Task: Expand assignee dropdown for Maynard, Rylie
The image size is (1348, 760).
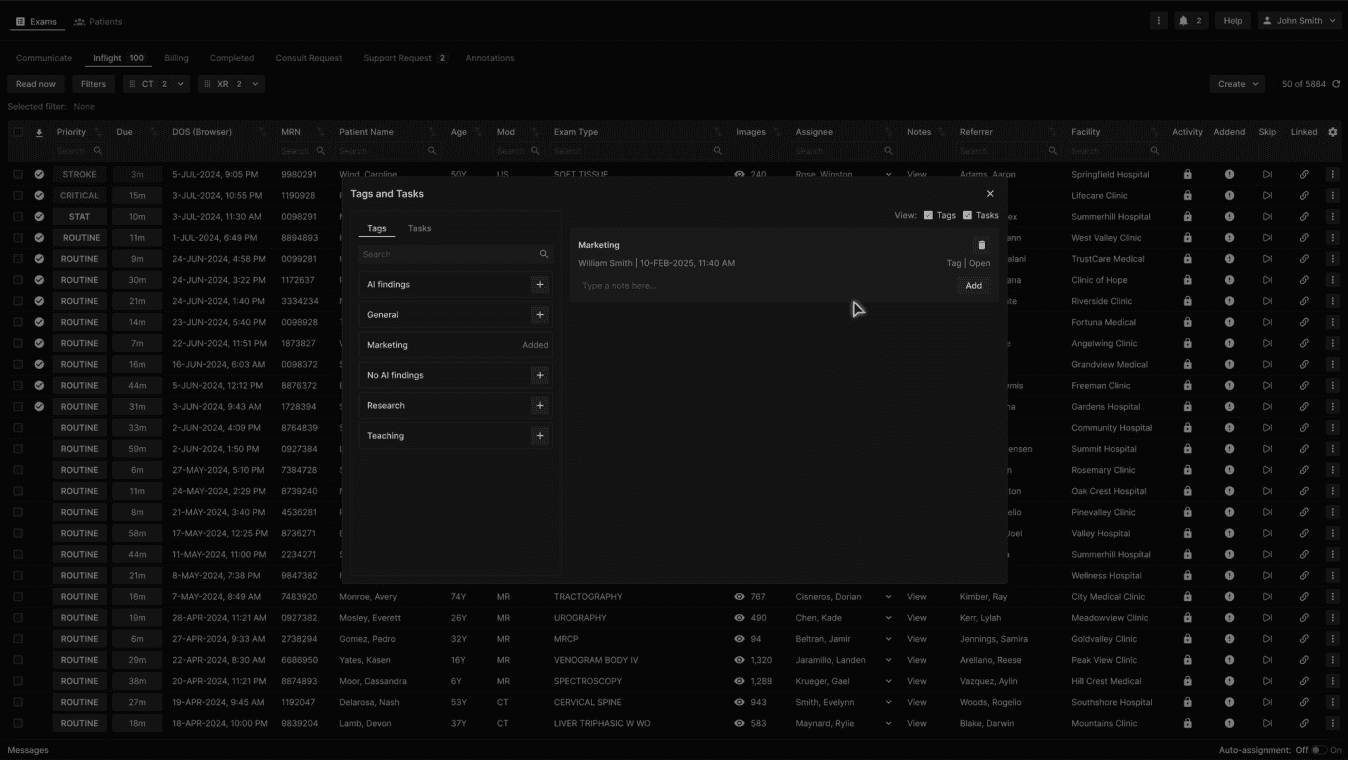Action: pyautogui.click(x=888, y=724)
